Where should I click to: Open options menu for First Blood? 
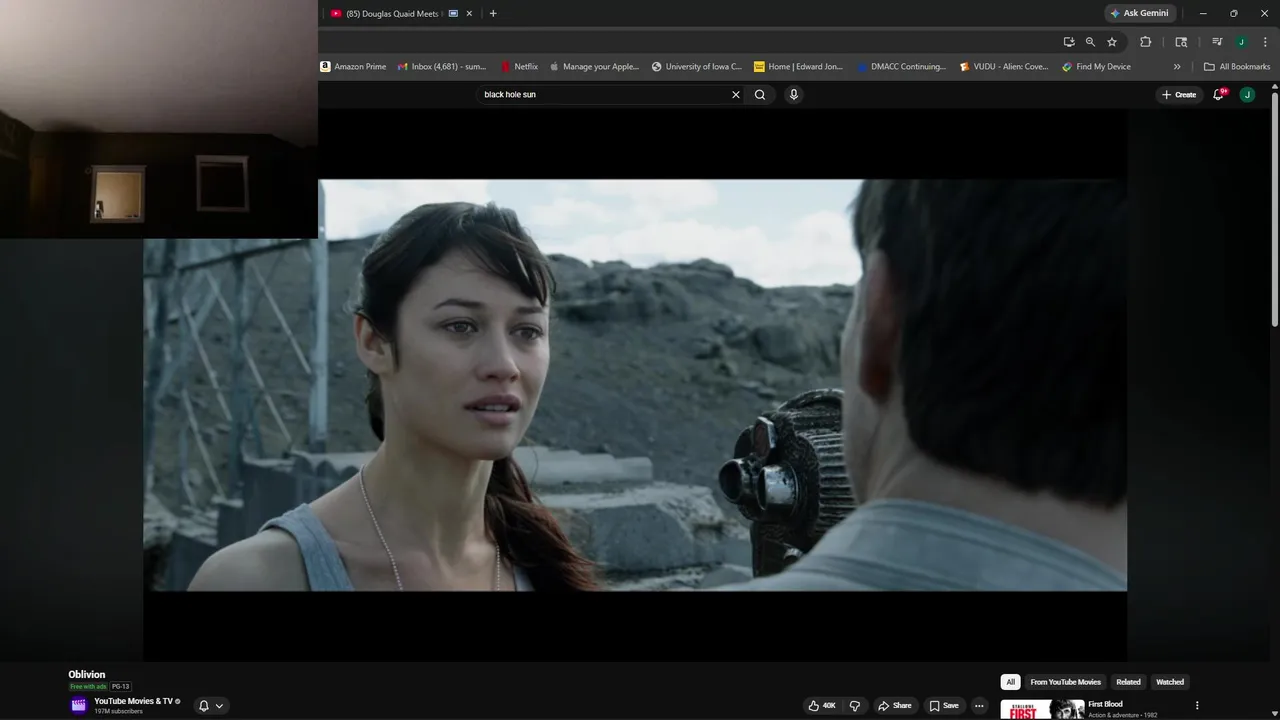[x=1197, y=705]
